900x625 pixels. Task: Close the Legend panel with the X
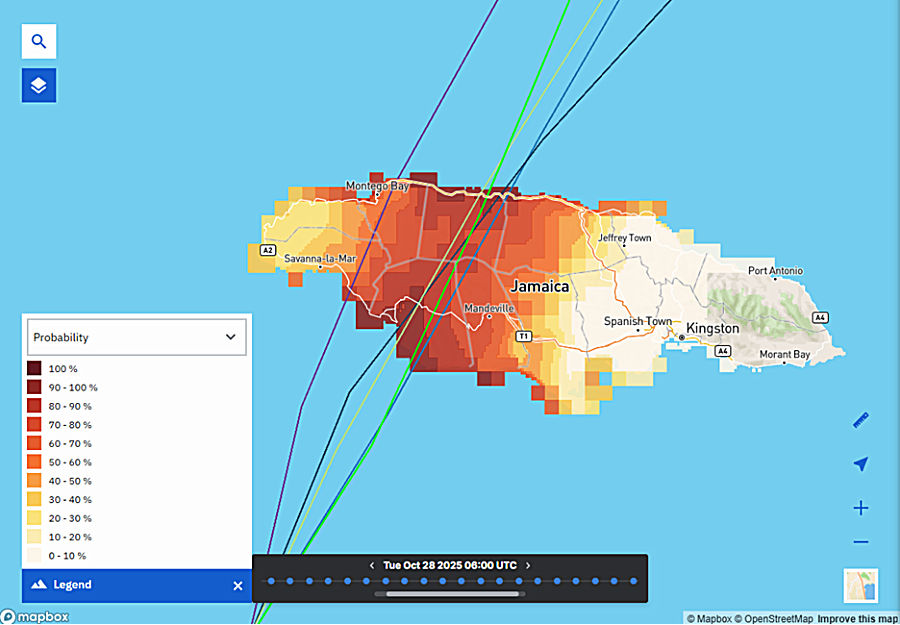pyautogui.click(x=237, y=585)
